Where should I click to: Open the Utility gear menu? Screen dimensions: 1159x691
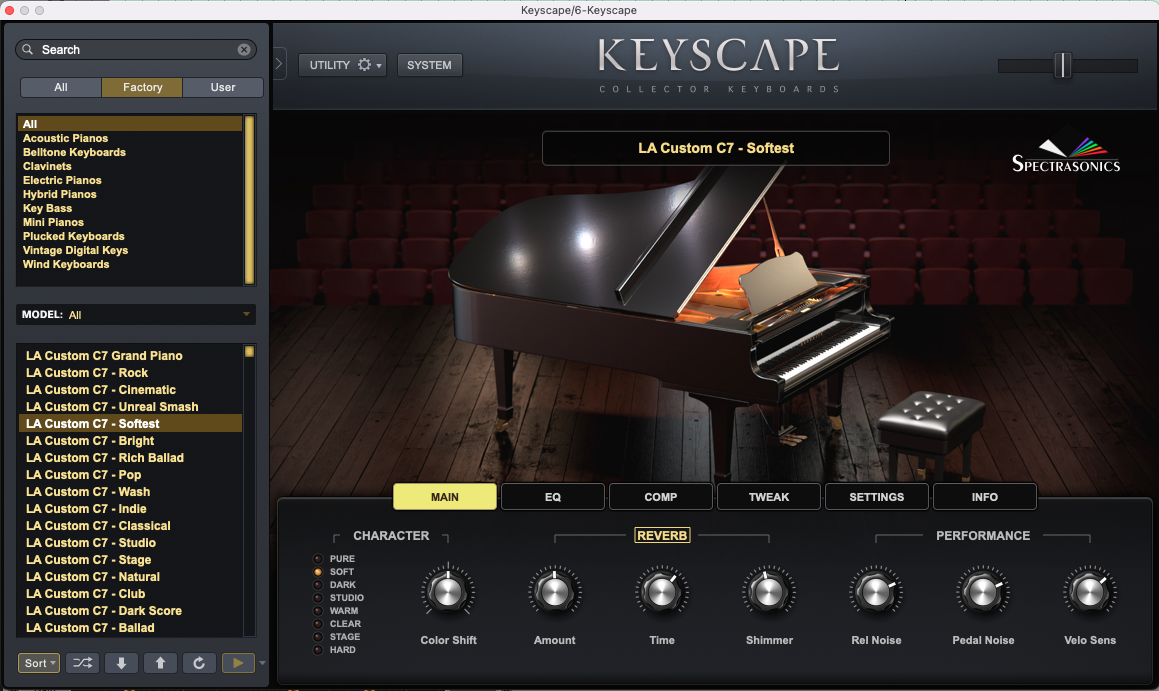pyautogui.click(x=342, y=65)
